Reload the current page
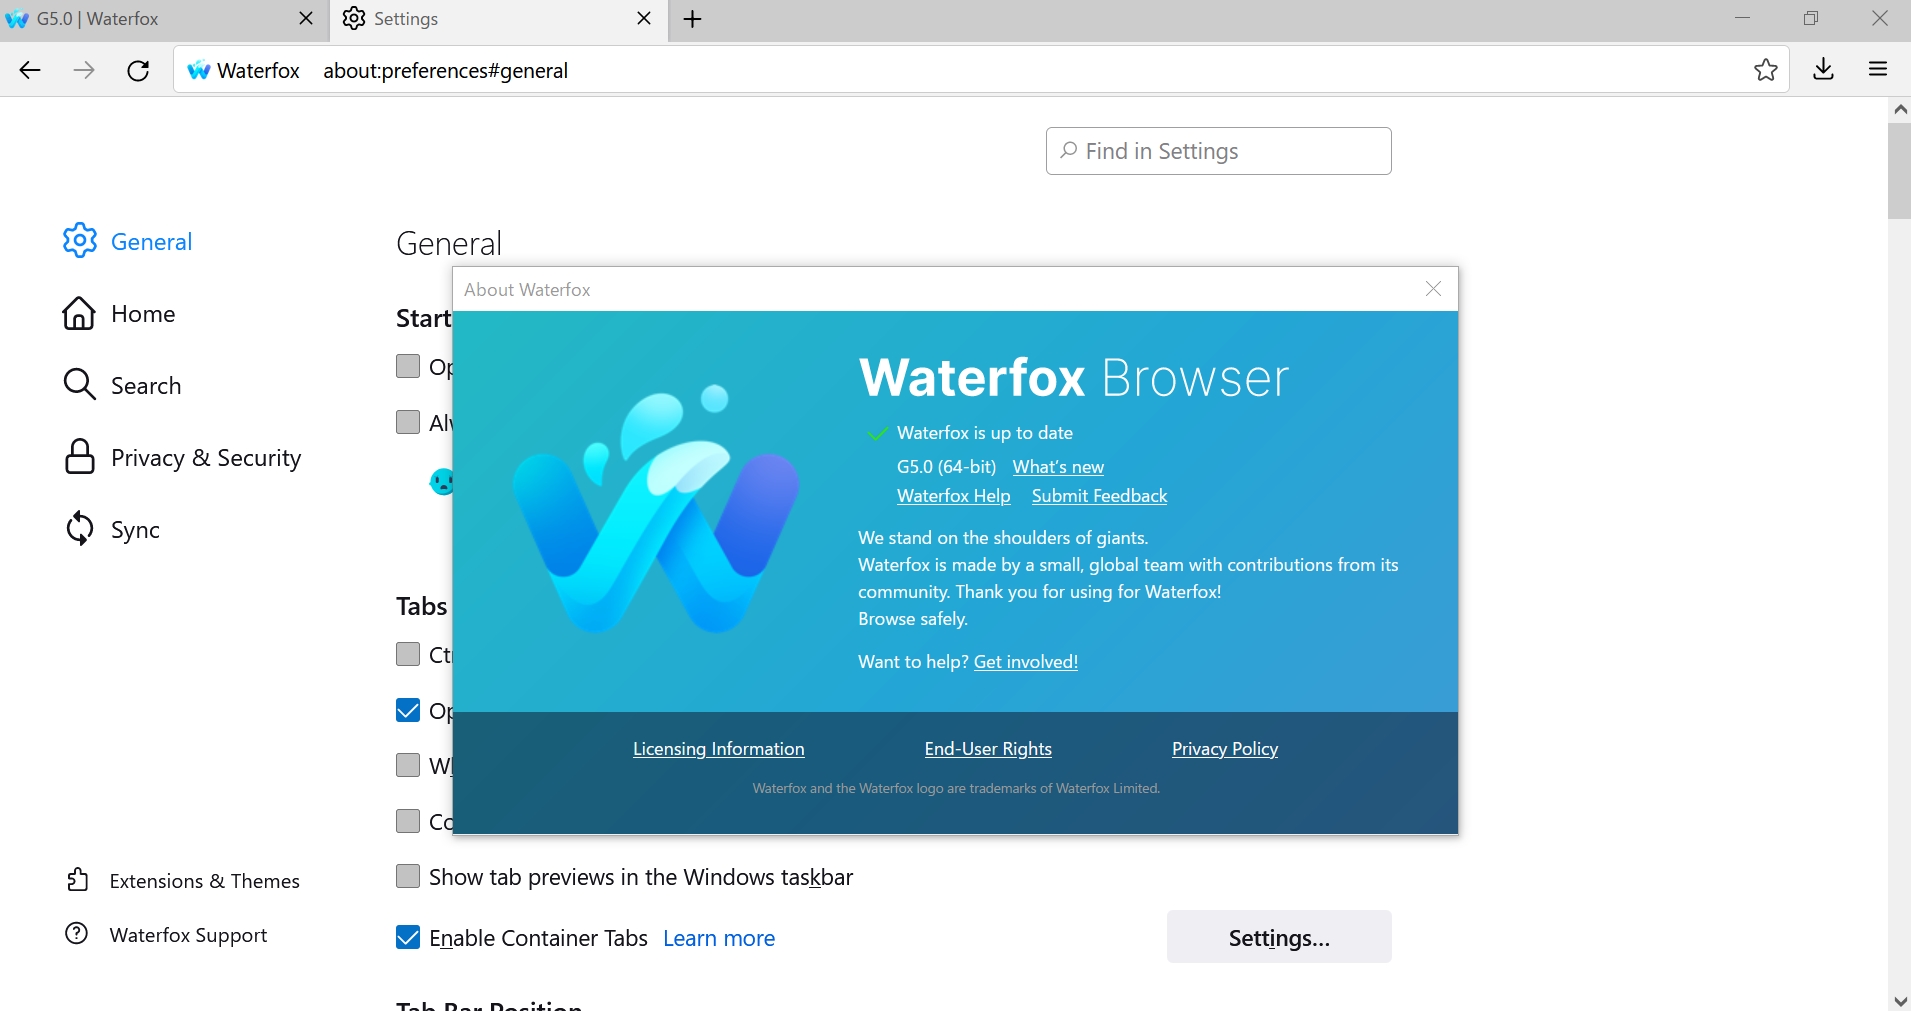 pyautogui.click(x=138, y=70)
